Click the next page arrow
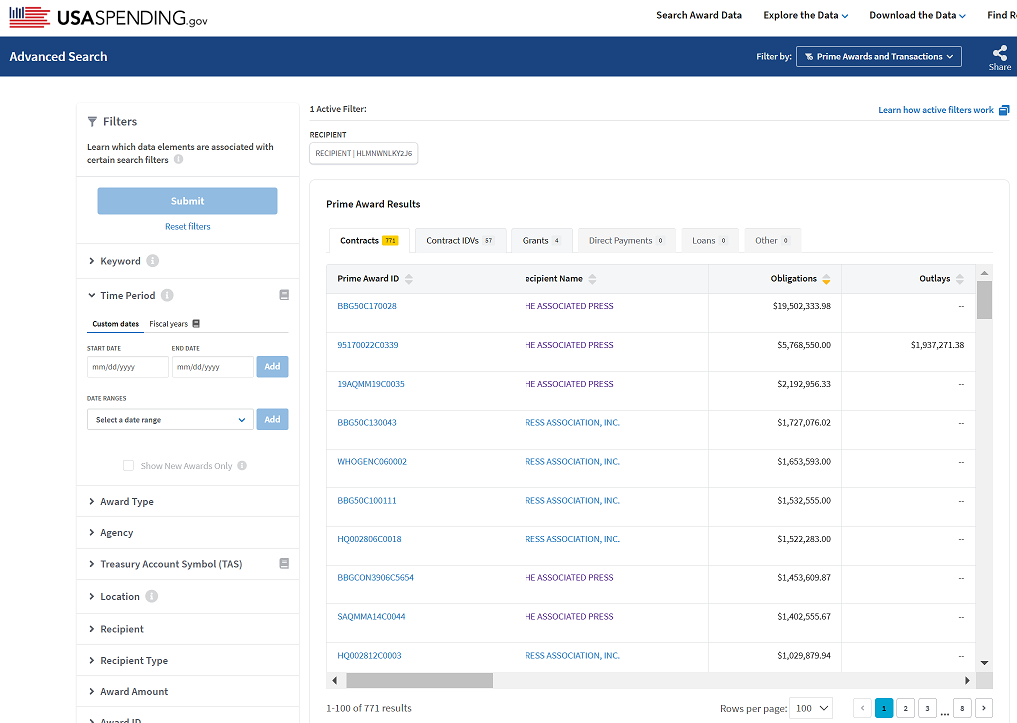1017x723 pixels. coord(984,708)
